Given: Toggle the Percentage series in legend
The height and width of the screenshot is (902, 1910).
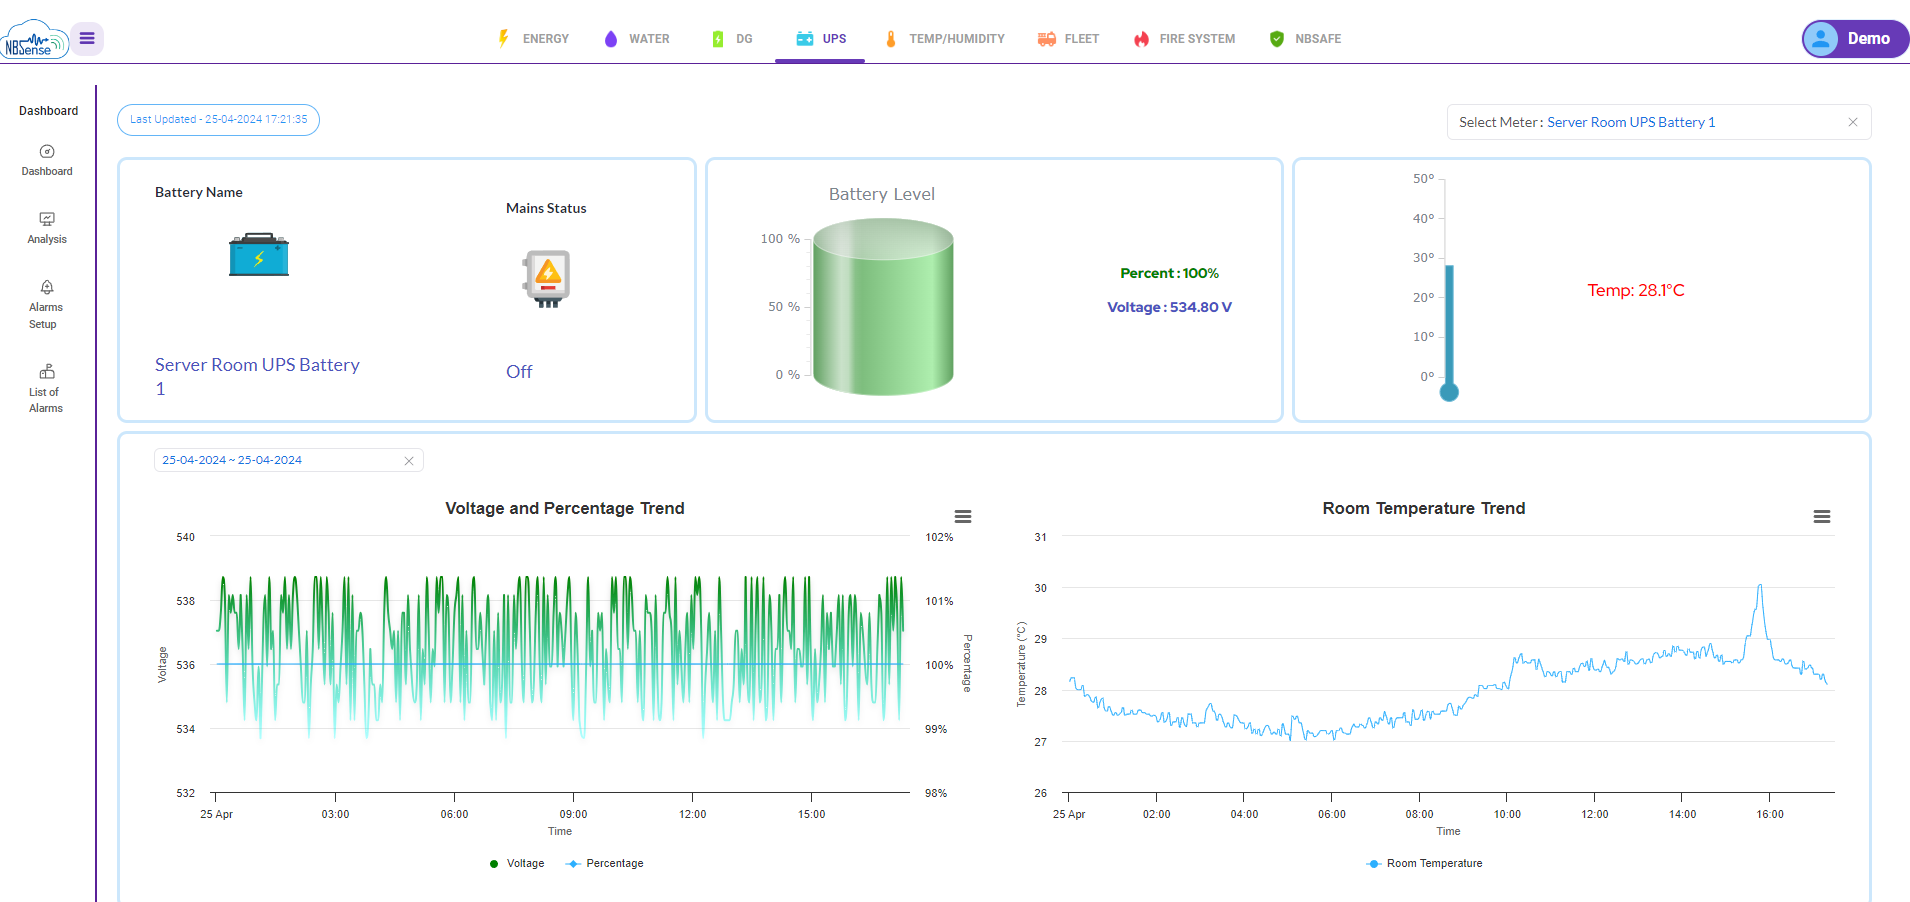Looking at the screenshot, I should [x=605, y=864].
